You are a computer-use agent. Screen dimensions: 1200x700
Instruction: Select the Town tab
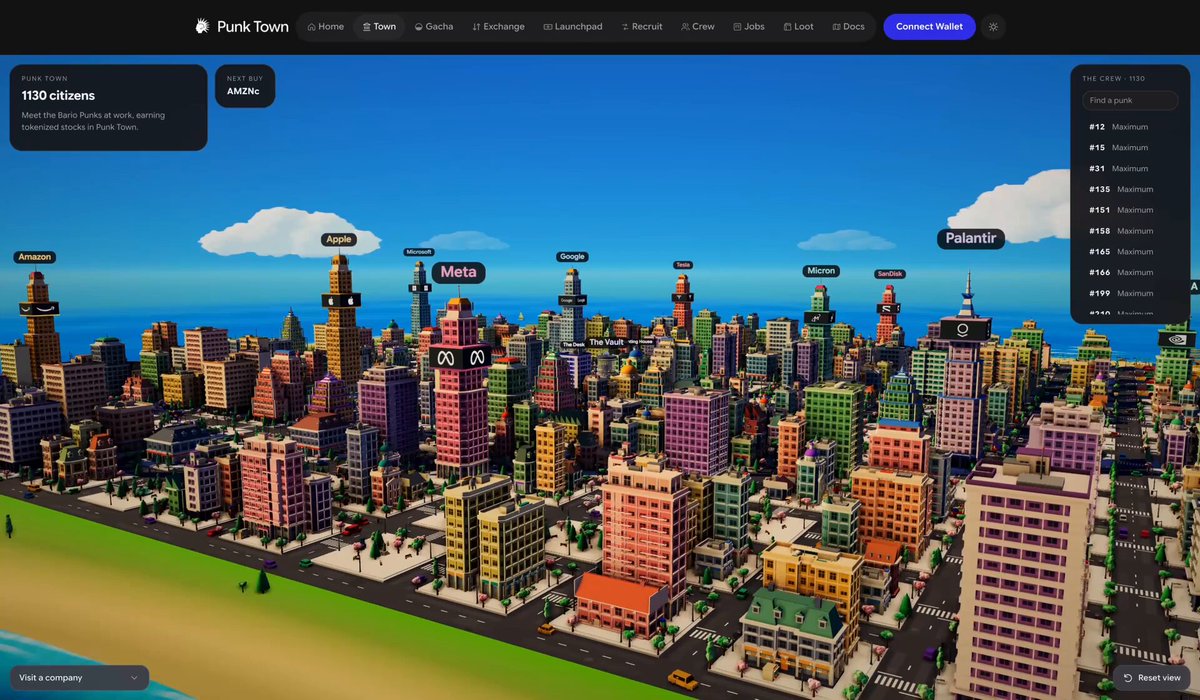(x=379, y=27)
